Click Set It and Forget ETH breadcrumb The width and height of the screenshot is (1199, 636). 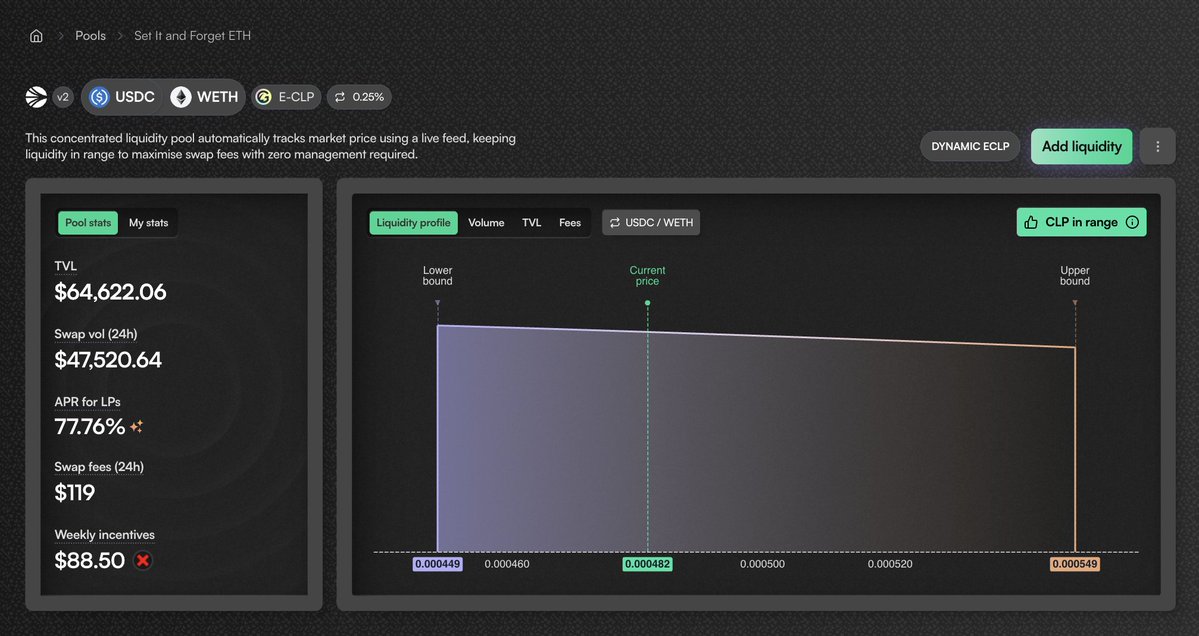(x=192, y=36)
